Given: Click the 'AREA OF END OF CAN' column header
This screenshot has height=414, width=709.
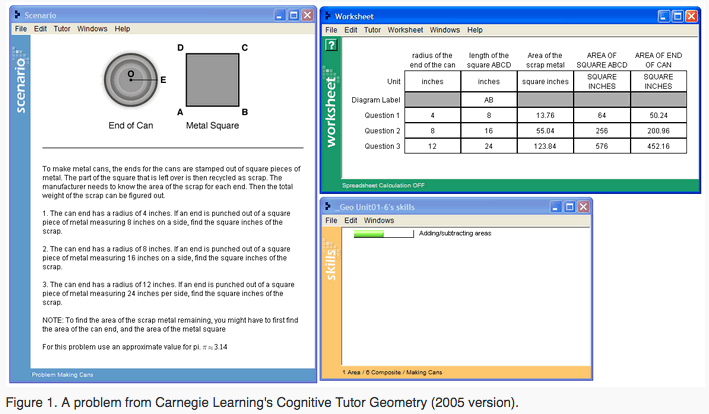Looking at the screenshot, I should point(658,60).
